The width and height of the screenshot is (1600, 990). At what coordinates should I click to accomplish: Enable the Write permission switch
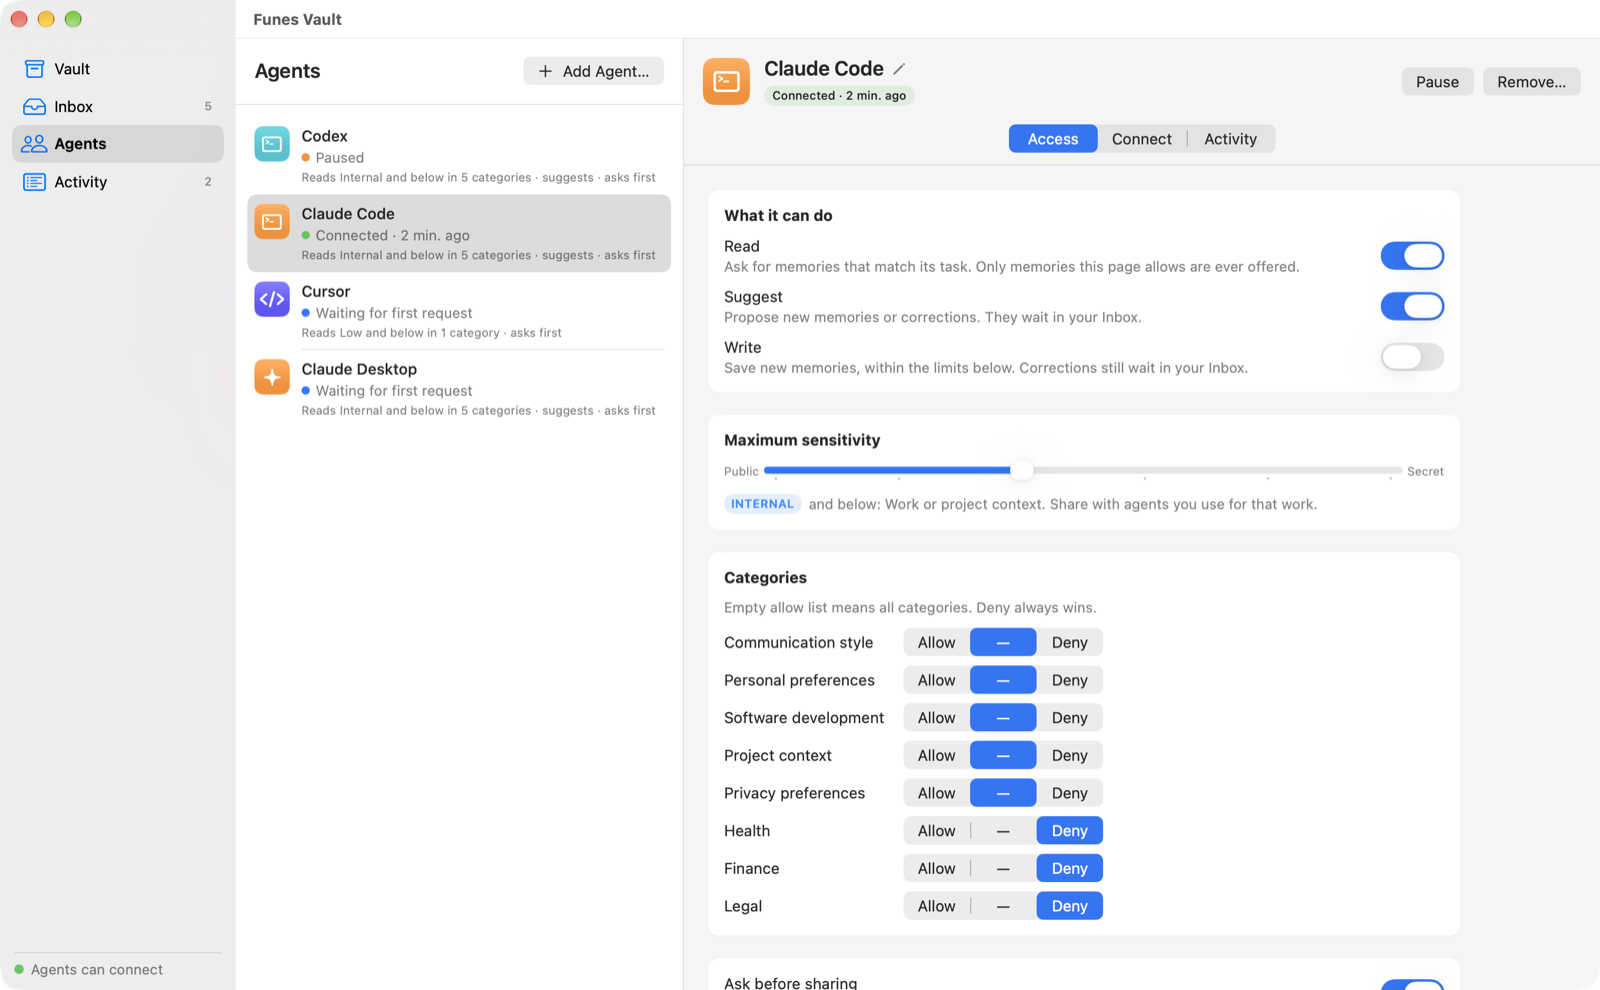[1412, 357]
